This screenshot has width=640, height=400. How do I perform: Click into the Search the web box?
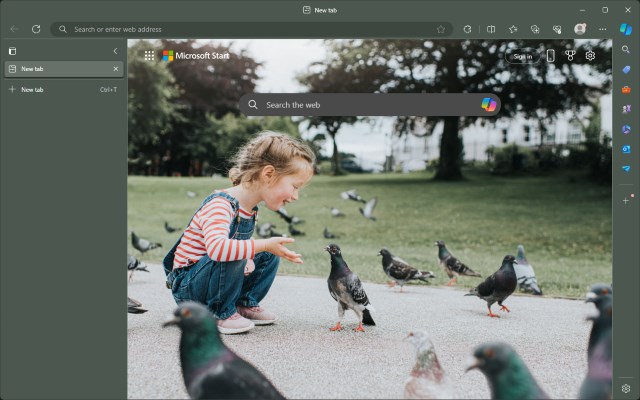pyautogui.click(x=369, y=105)
